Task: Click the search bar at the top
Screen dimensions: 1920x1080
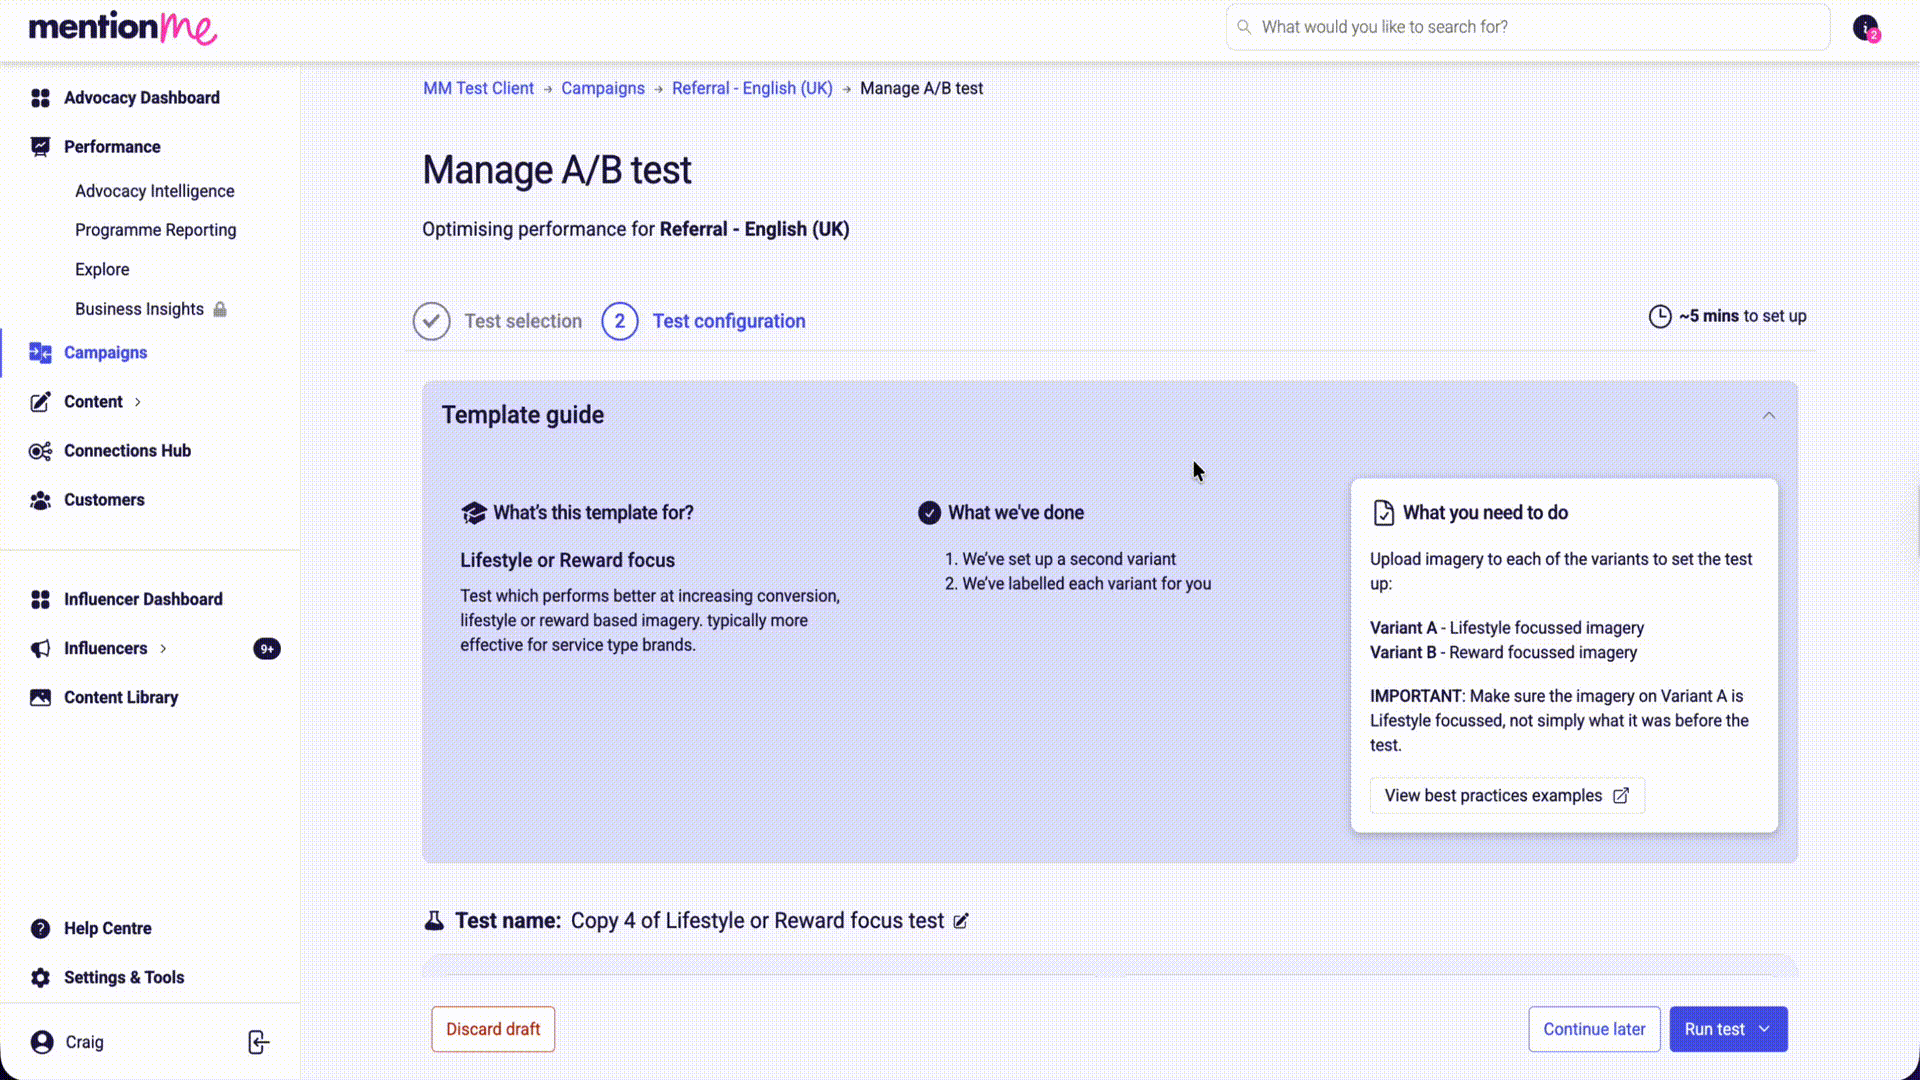Action: click(1527, 27)
